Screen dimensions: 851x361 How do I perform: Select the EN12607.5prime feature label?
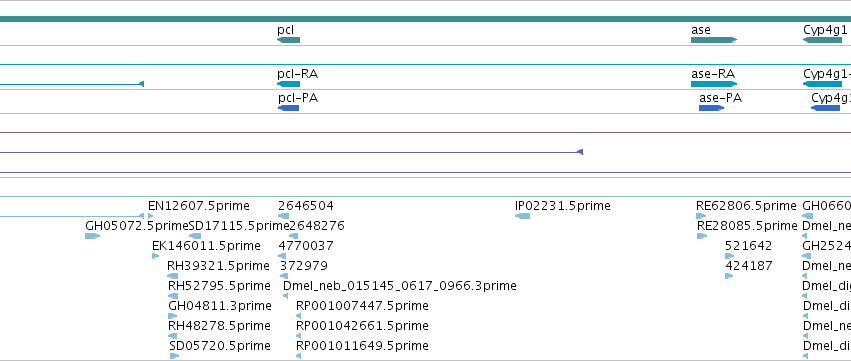[x=199, y=206]
